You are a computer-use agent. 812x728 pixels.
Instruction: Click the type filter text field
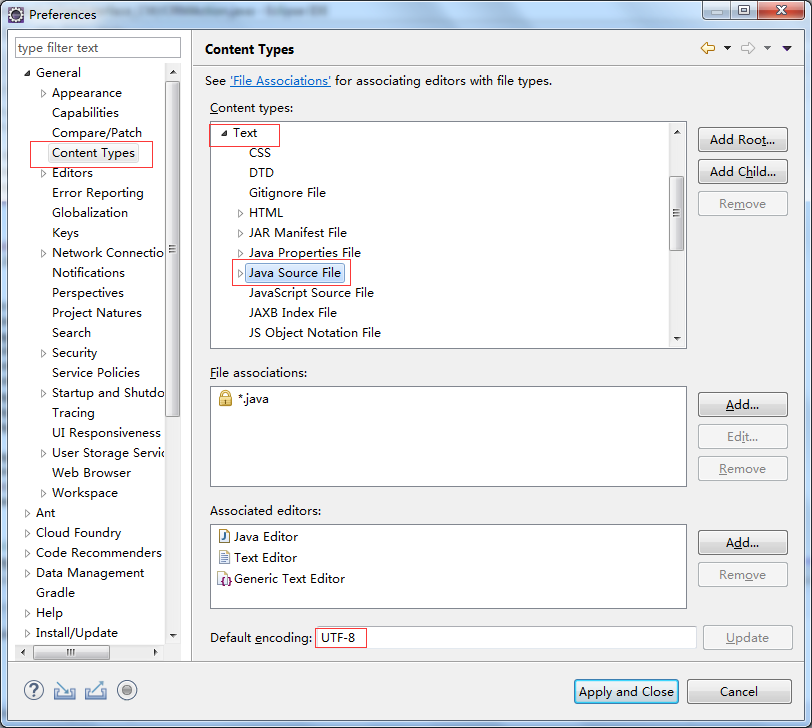pyautogui.click(x=98, y=48)
